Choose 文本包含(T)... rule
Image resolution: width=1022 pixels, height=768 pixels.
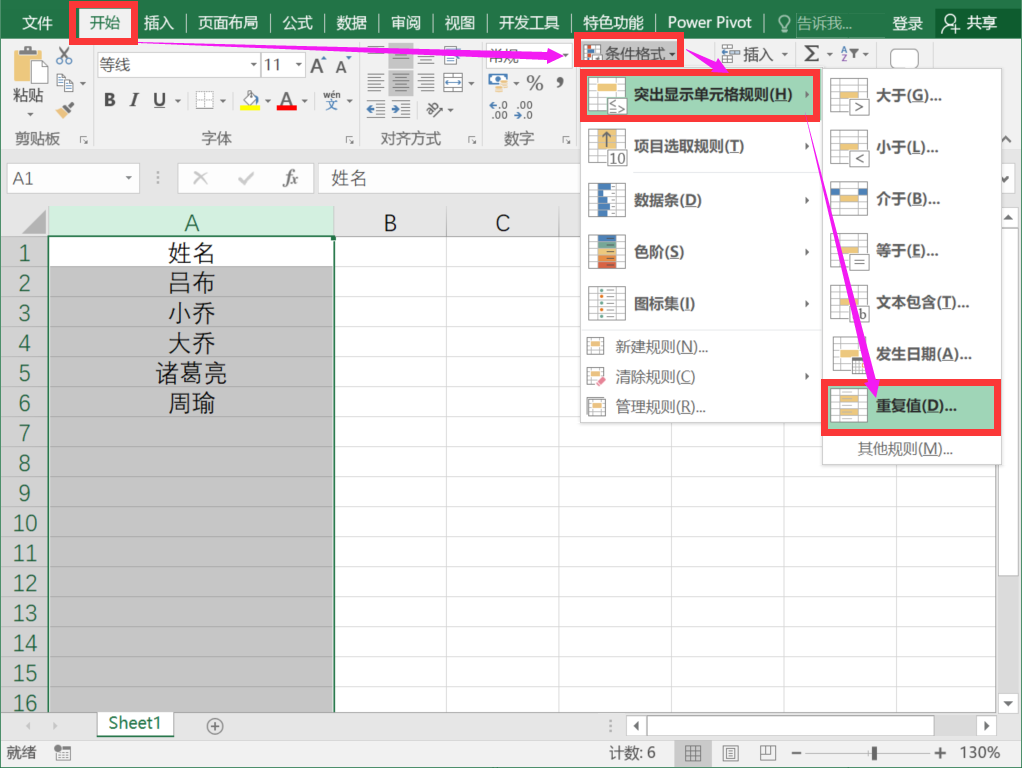point(909,303)
